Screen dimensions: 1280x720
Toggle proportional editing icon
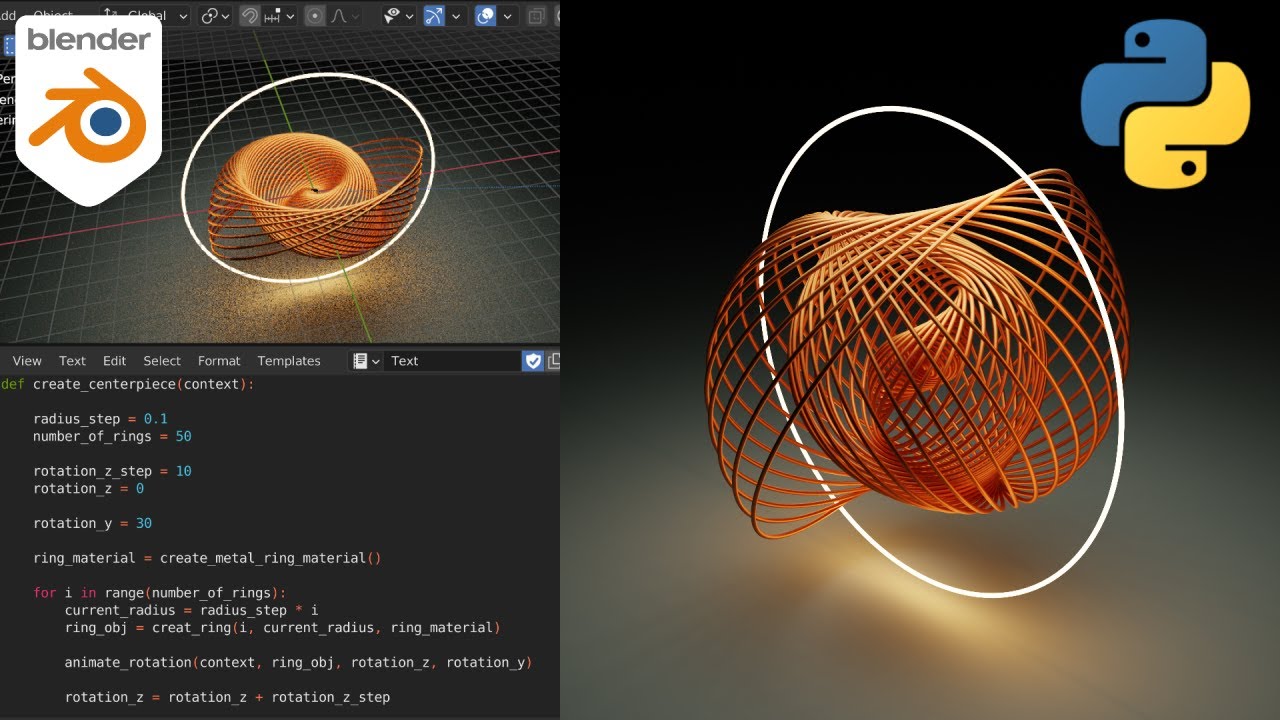point(315,15)
